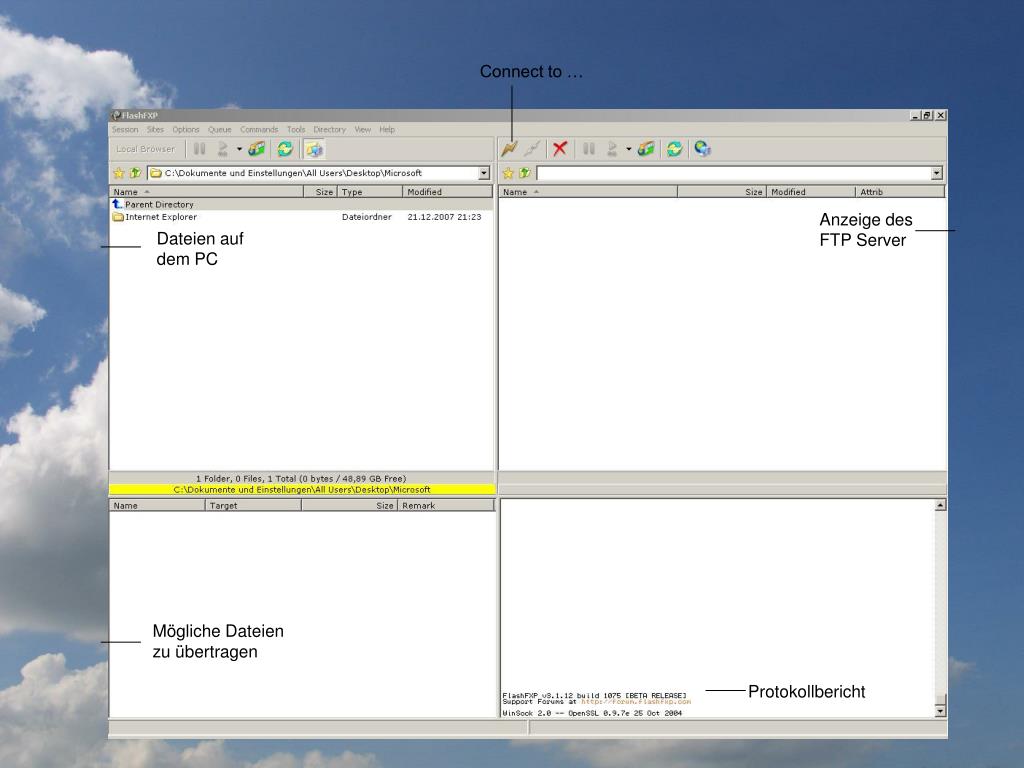Image resolution: width=1024 pixels, height=768 pixels.
Task: Sort remote files by Attrib column
Action: click(900, 192)
